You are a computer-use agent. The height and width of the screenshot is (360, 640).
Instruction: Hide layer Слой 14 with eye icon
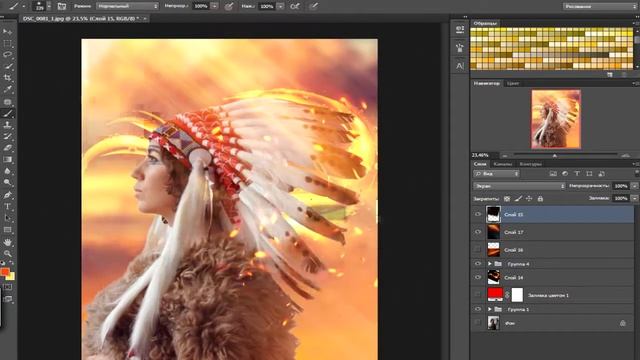coord(478,277)
